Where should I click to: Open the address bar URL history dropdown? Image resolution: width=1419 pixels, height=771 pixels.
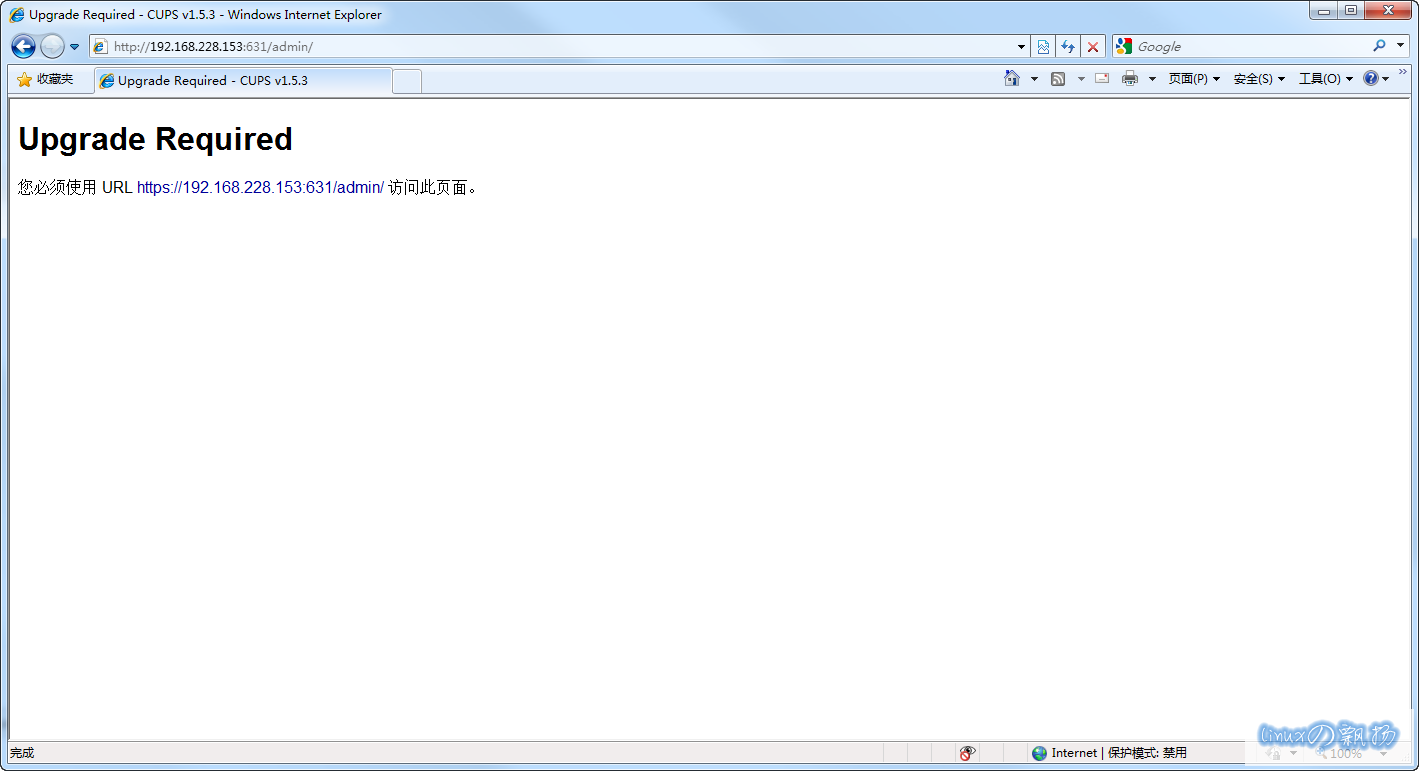click(x=1021, y=47)
